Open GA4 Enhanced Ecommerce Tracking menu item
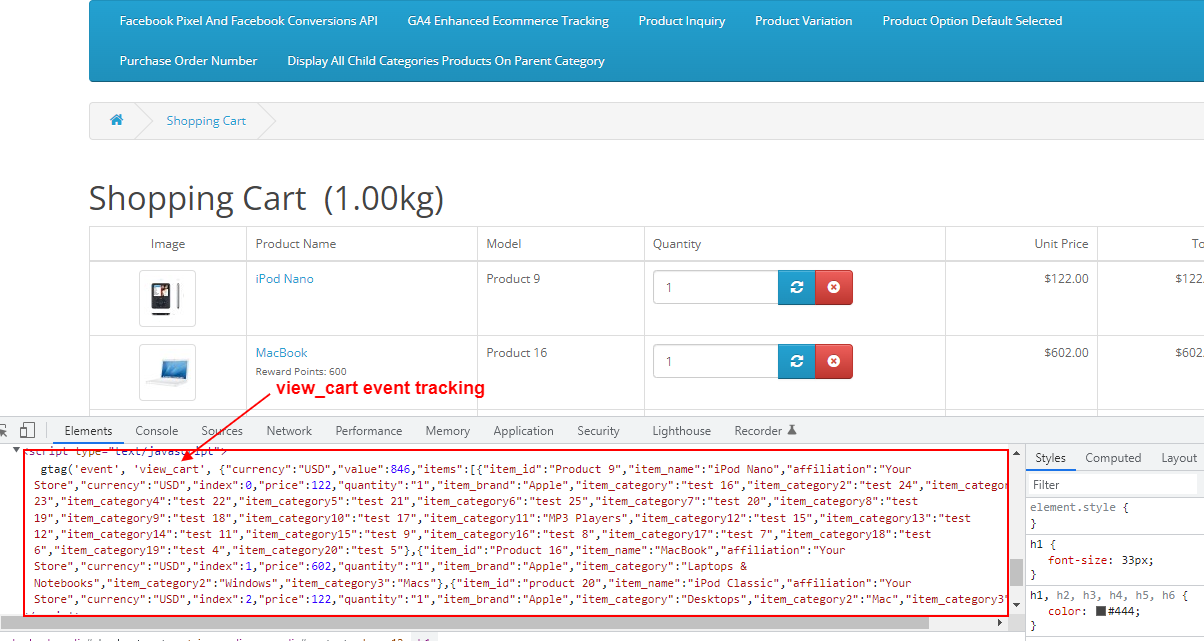Screen dimensions: 1204x641 pos(508,21)
